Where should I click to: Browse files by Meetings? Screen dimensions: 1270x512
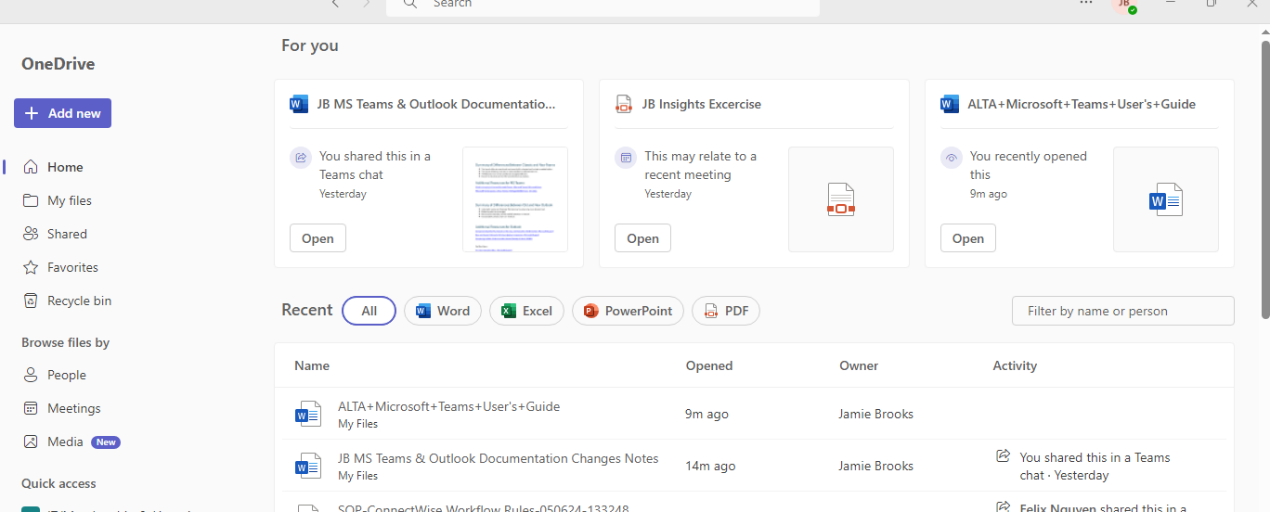74,408
